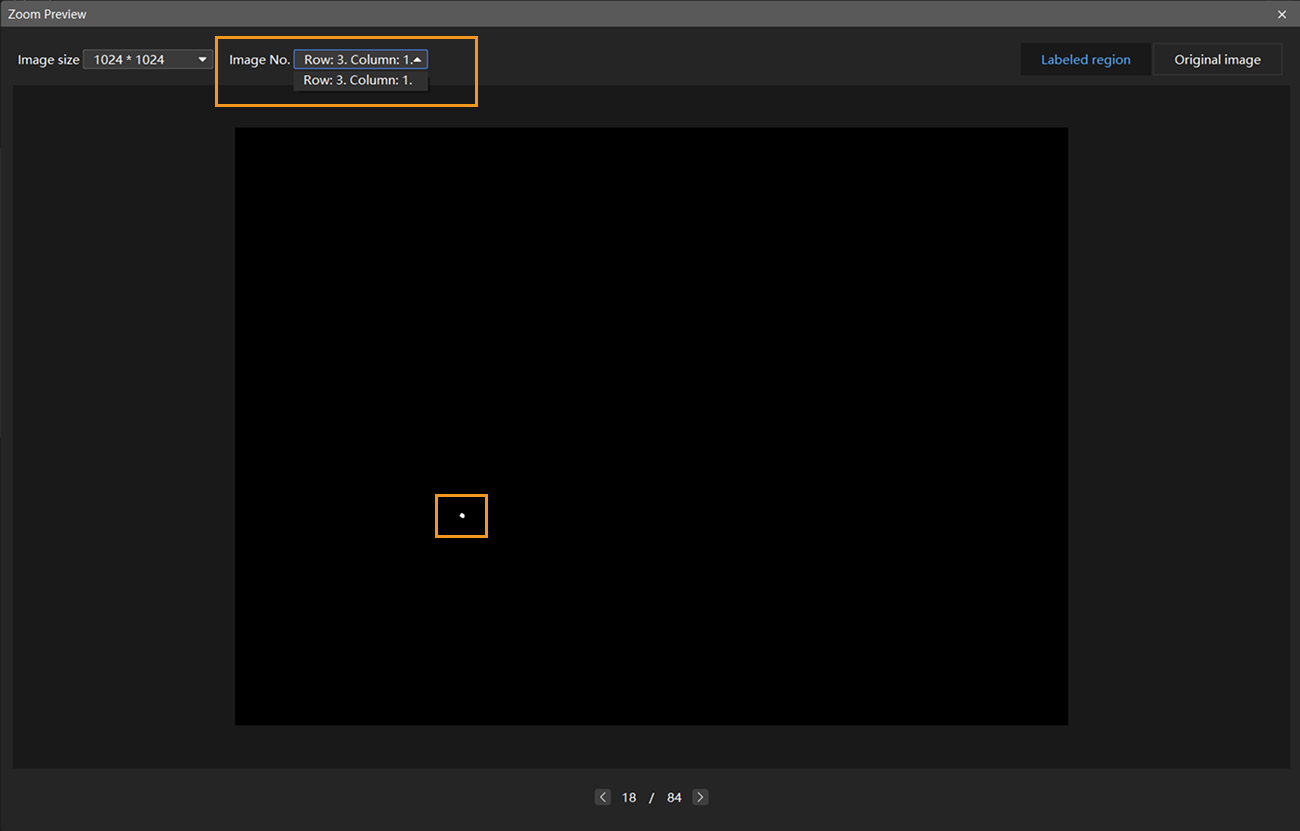Screen dimensions: 1300x831
Task: Switch to Labeled region view
Action: [1086, 60]
